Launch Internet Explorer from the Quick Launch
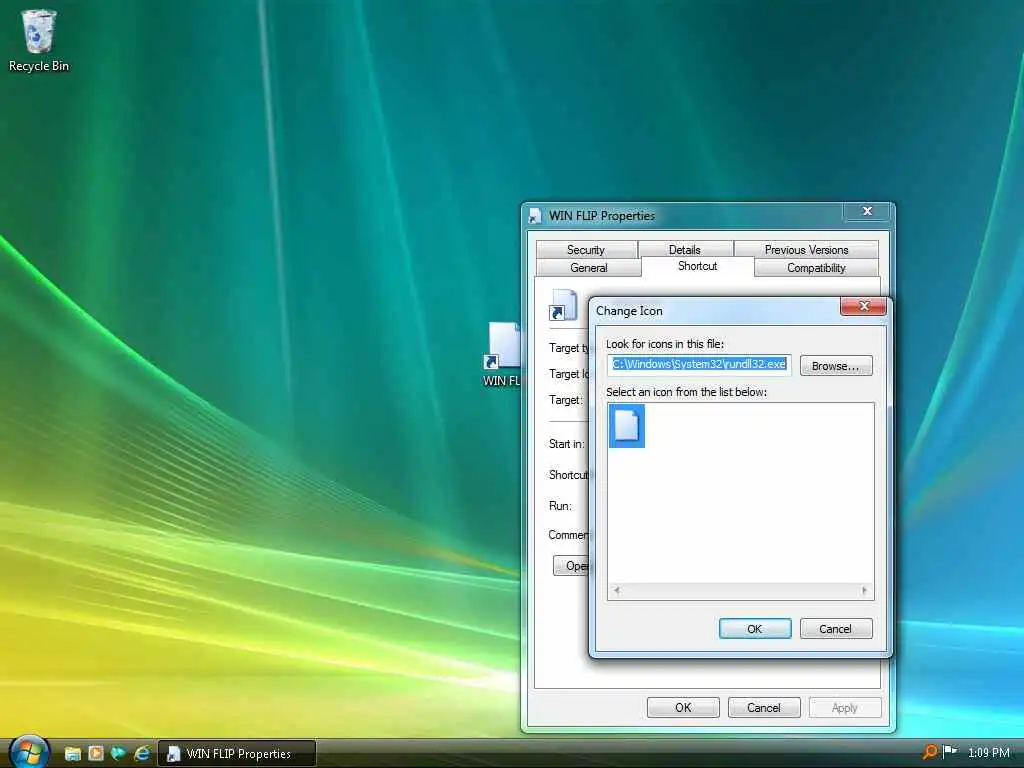 (x=142, y=754)
